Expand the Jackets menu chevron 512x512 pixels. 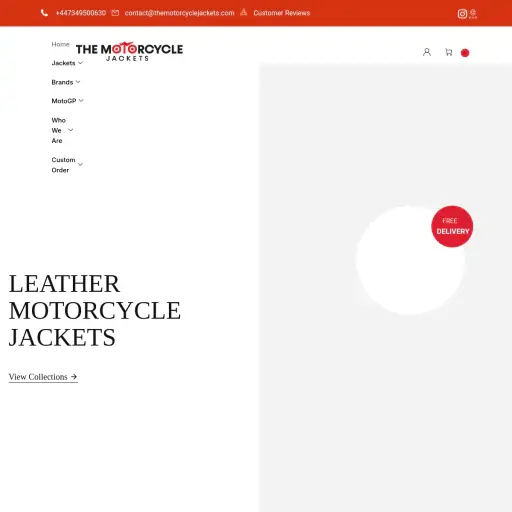[x=80, y=63]
